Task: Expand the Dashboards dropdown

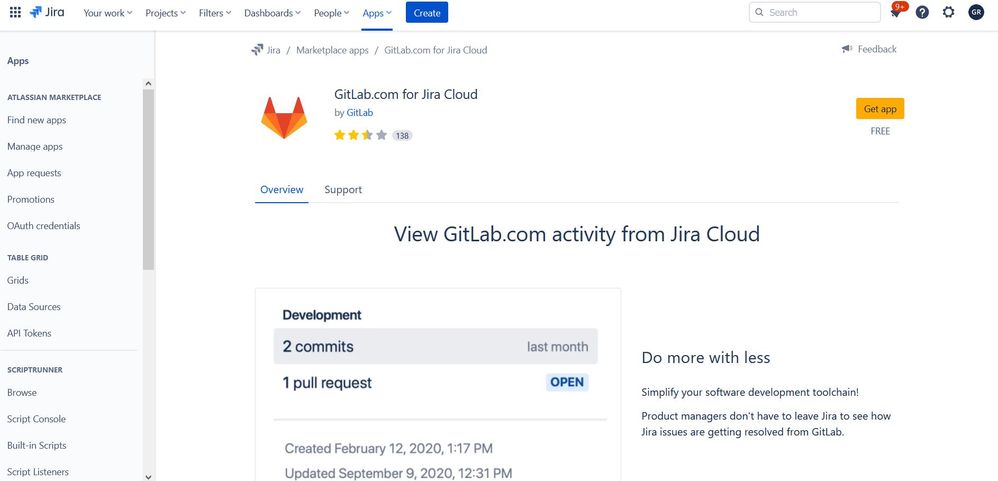Action: tap(272, 13)
